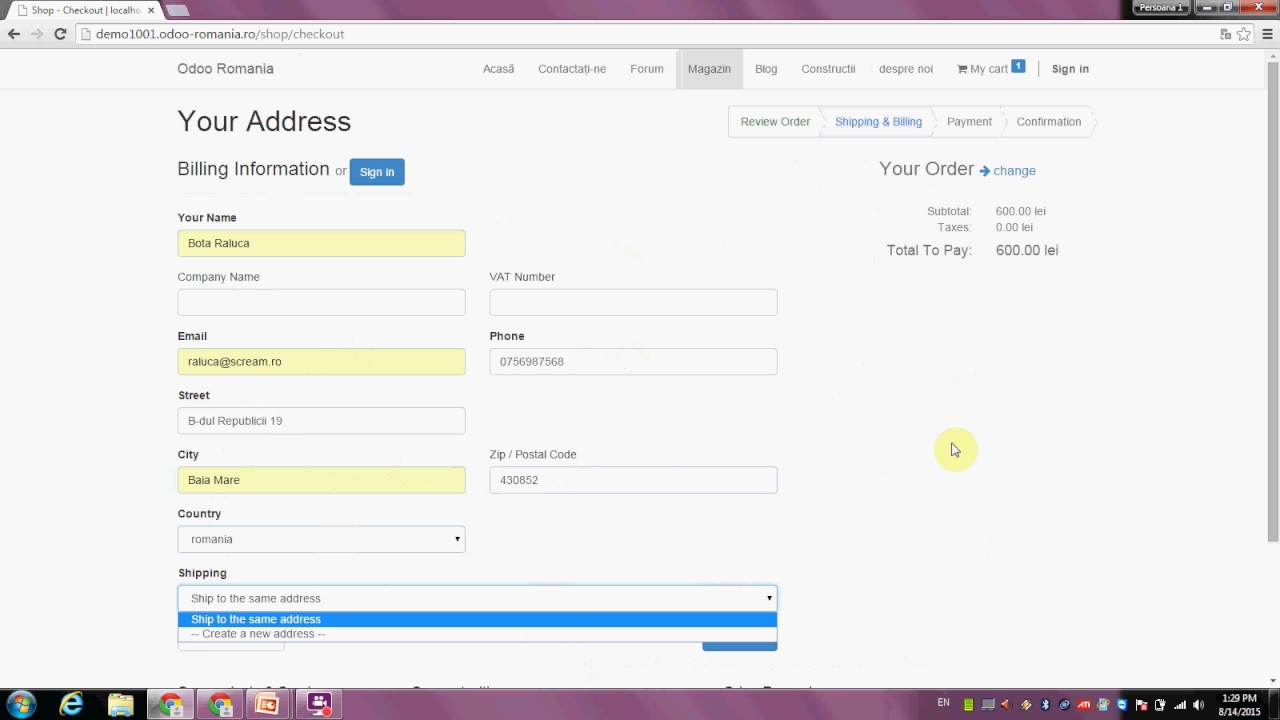Viewport: 1280px width, 720px height.
Task: Click the Street input field
Action: [x=321, y=420]
